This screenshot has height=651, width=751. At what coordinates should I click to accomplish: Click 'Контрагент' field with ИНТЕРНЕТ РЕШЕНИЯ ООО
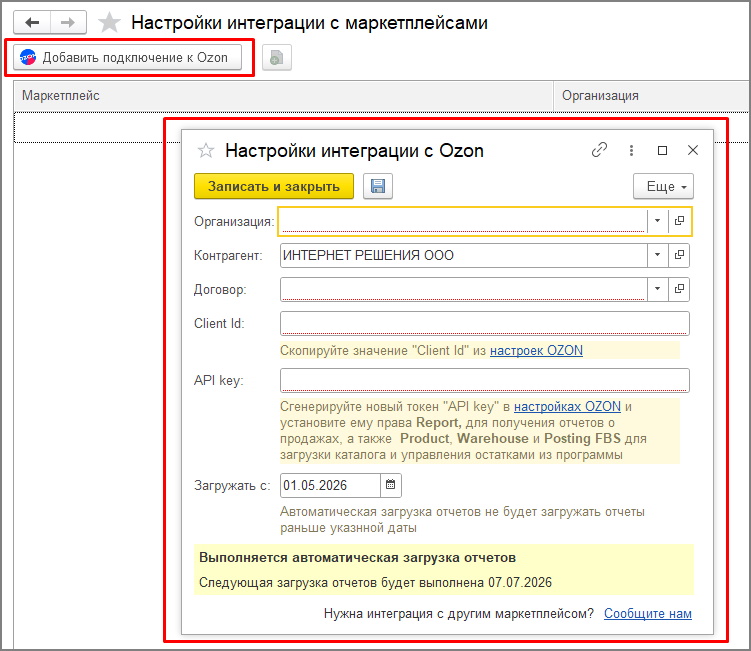pos(463,255)
